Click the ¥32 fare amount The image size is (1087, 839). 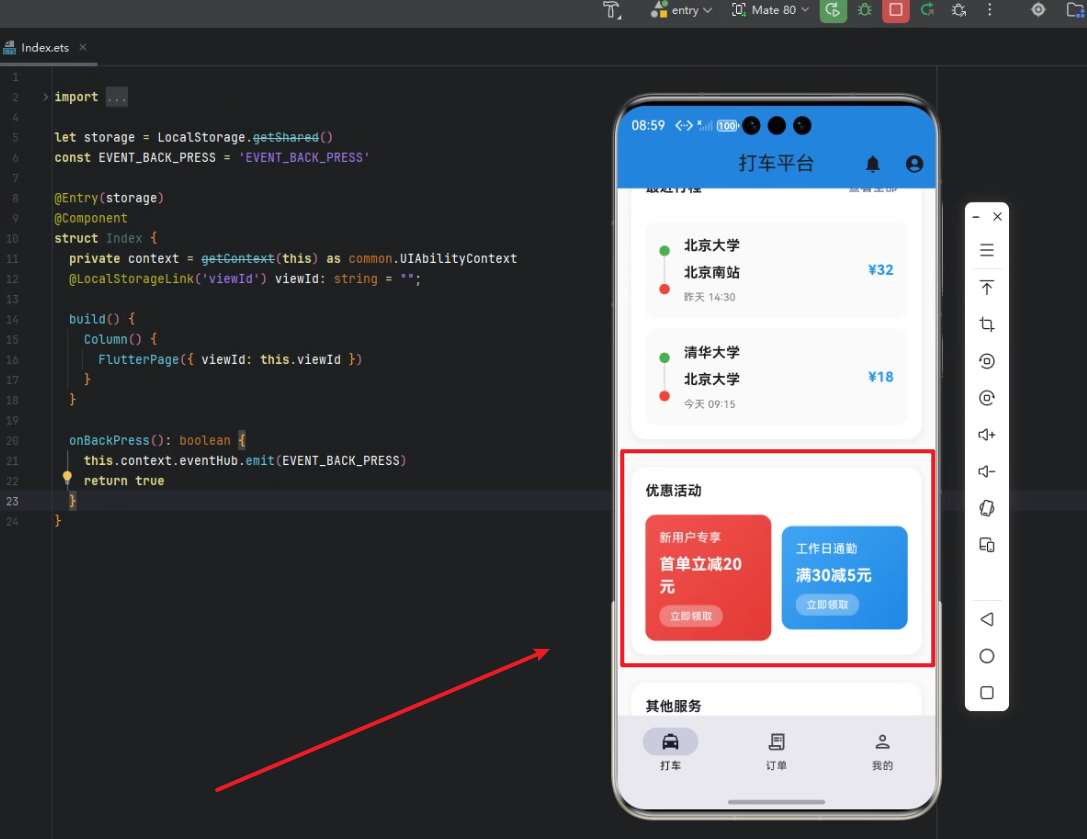pyautogui.click(x=880, y=270)
